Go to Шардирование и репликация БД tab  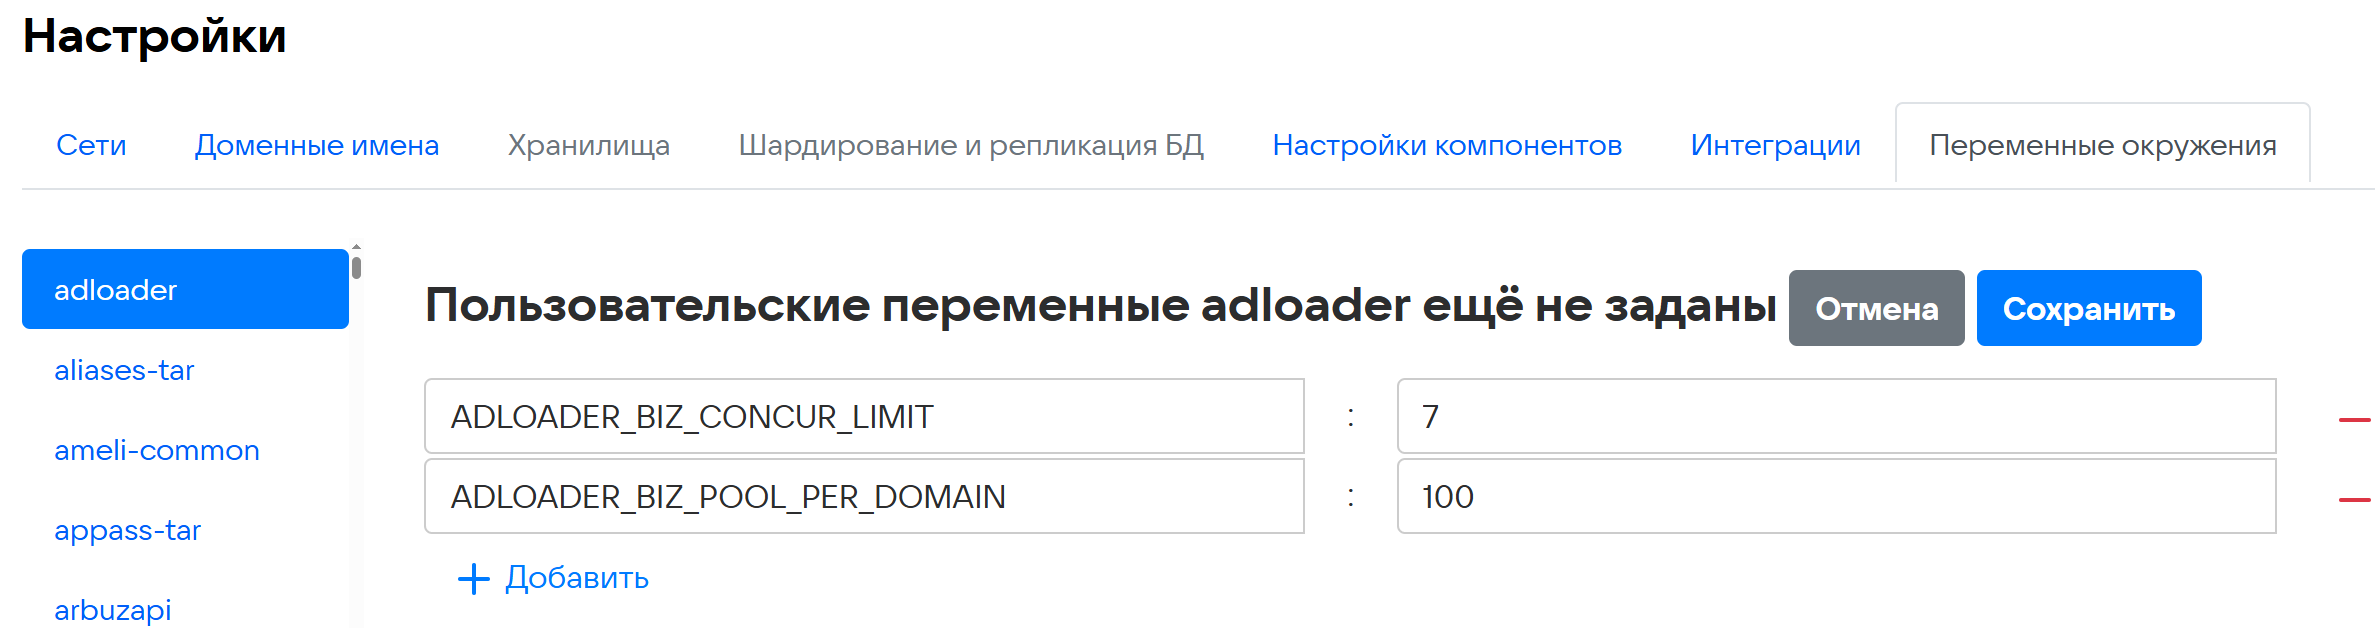click(971, 146)
